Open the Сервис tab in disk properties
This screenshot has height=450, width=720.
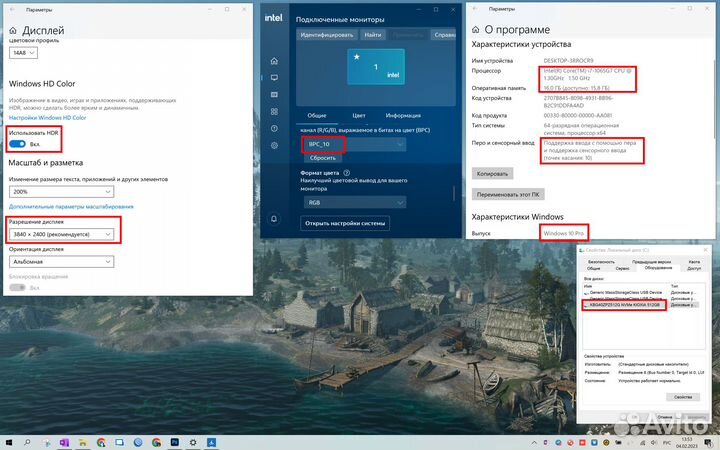pos(623,268)
